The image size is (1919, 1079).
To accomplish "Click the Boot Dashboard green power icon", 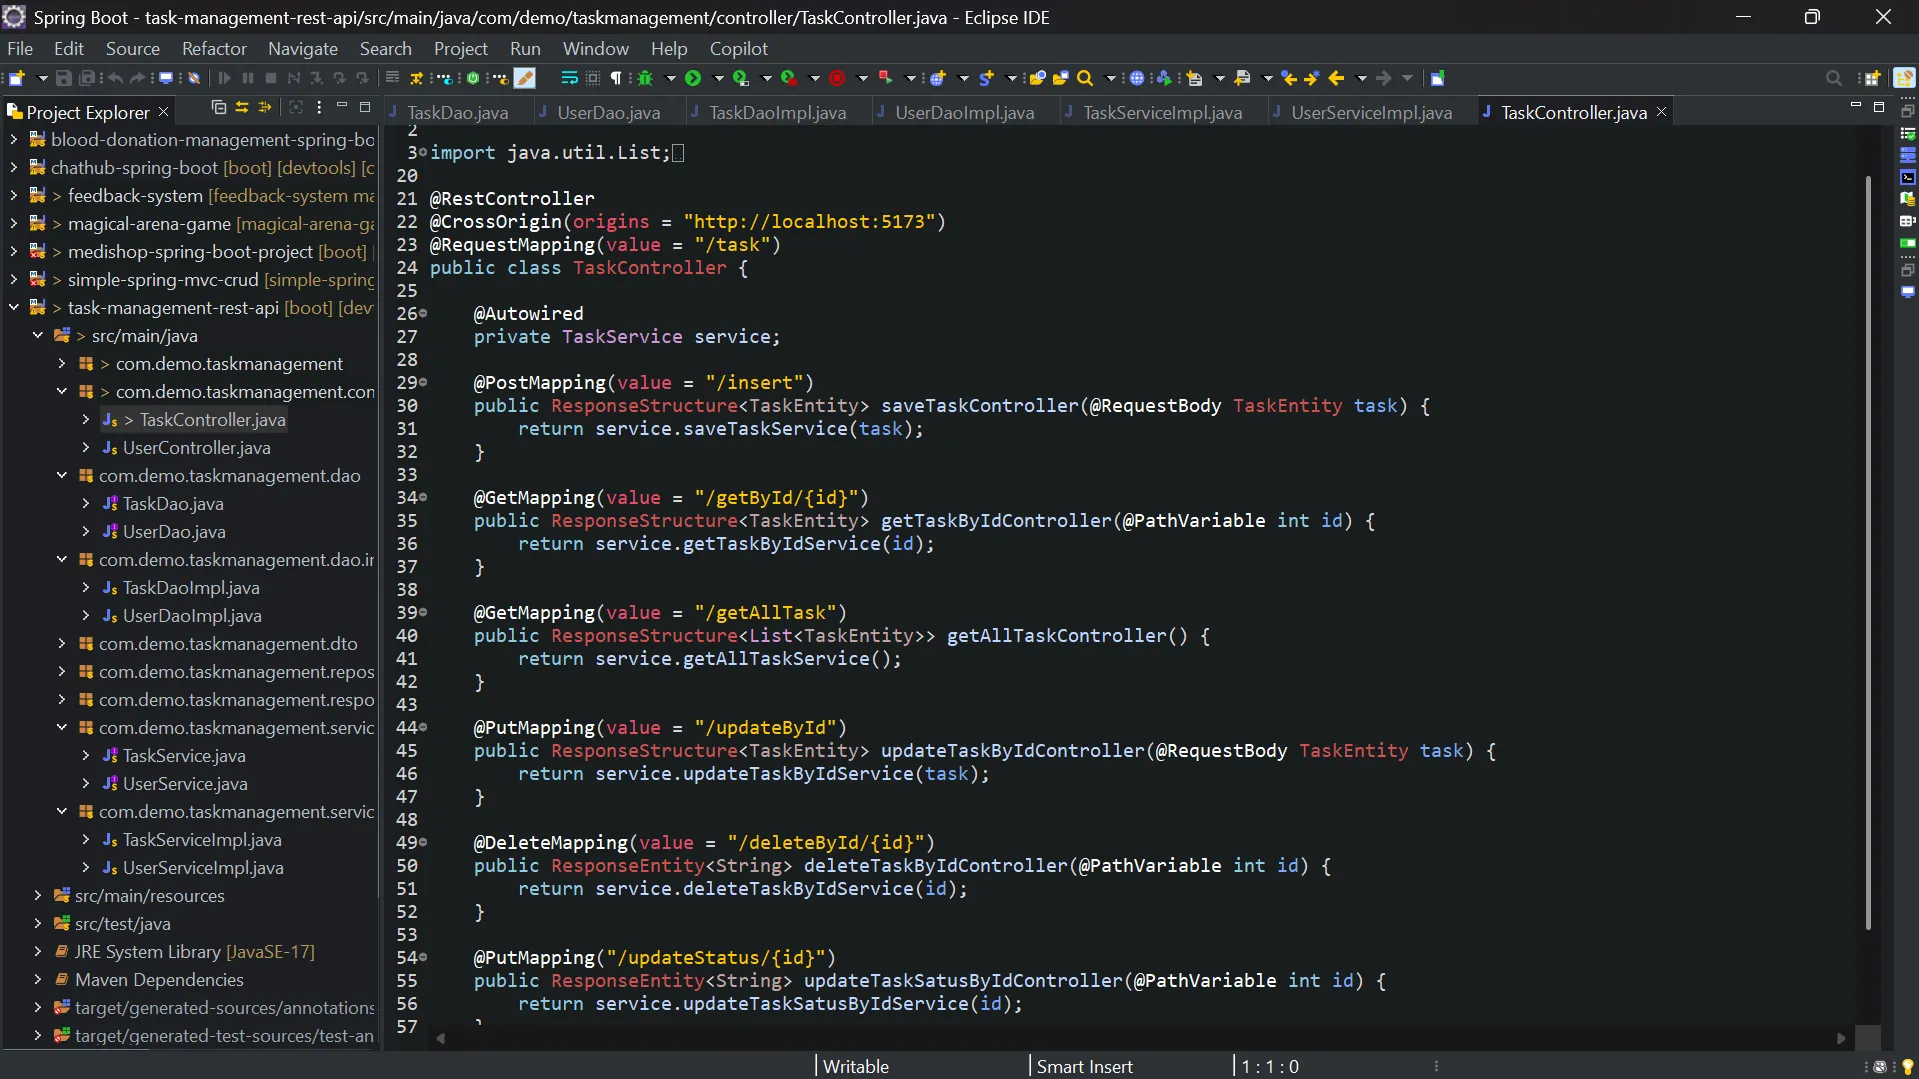I will pyautogui.click(x=473, y=78).
